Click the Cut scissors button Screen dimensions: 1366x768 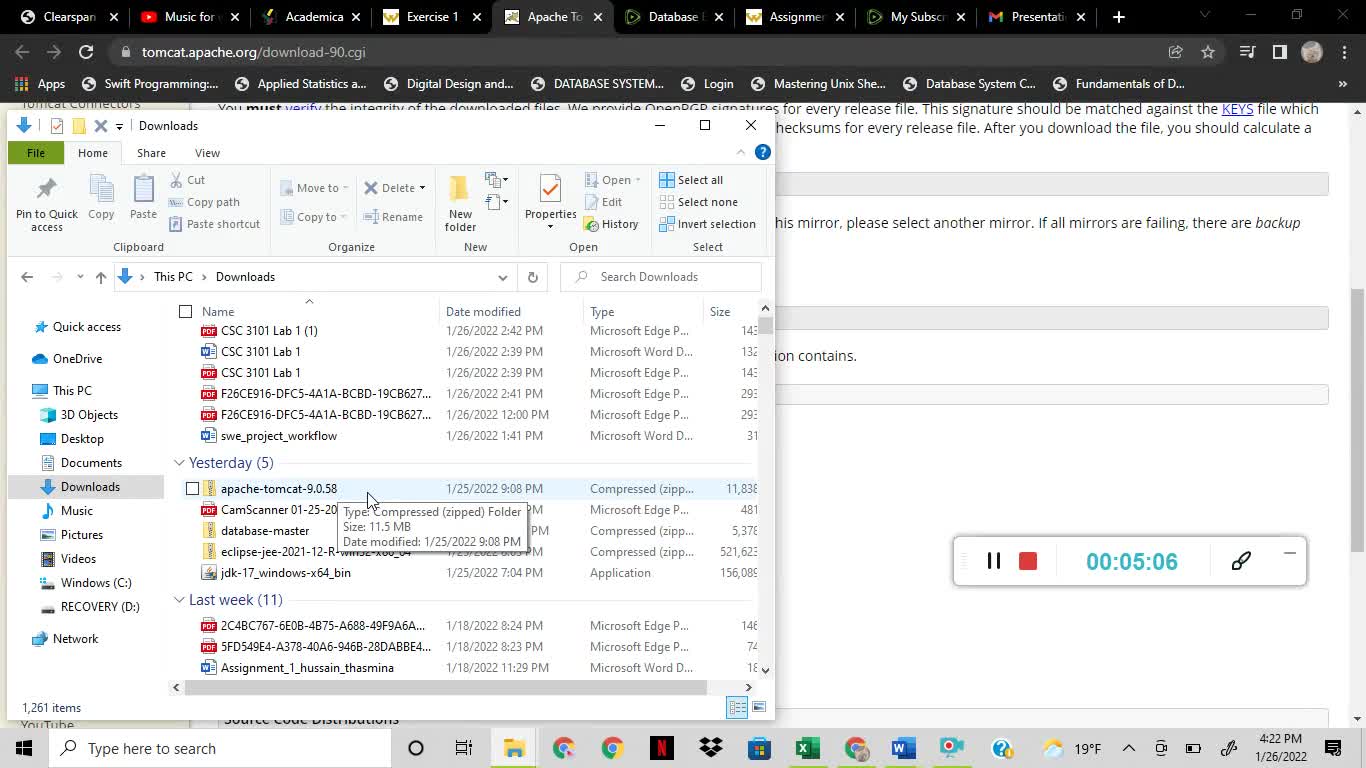pyautogui.click(x=187, y=180)
